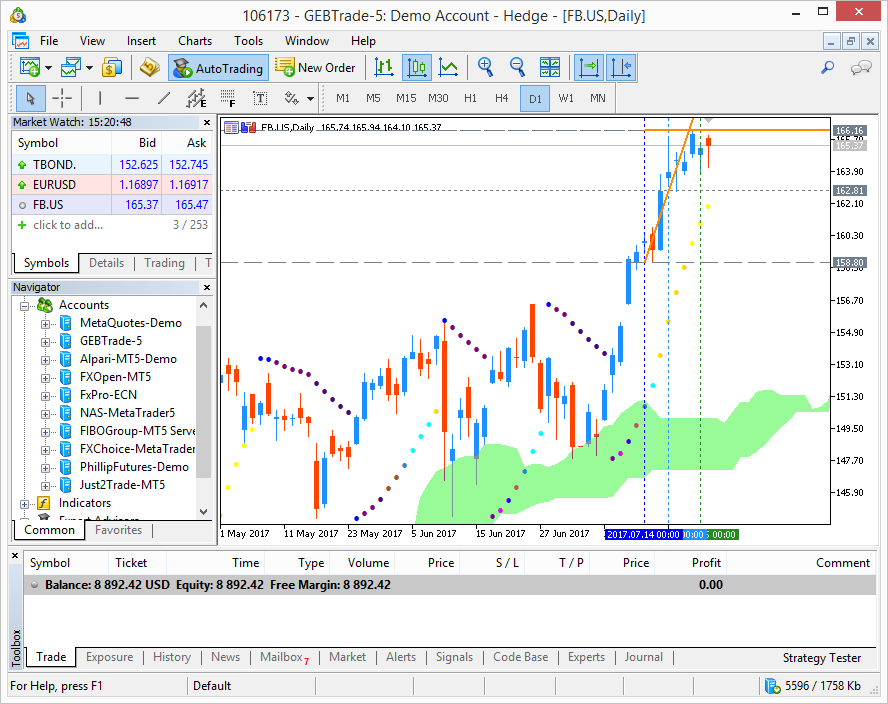Open the Mailbox tab in Toolbox
This screenshot has width=888, height=704.
pyautogui.click(x=284, y=657)
